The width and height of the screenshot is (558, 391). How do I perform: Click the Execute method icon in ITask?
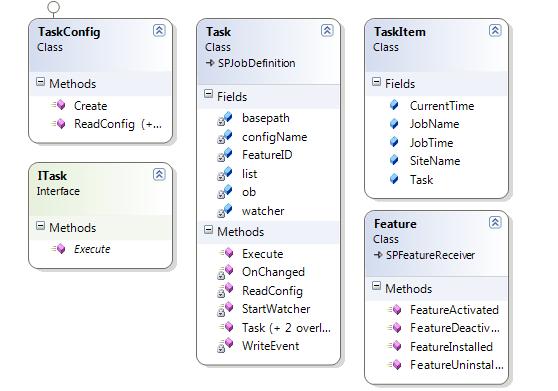pyautogui.click(x=59, y=249)
